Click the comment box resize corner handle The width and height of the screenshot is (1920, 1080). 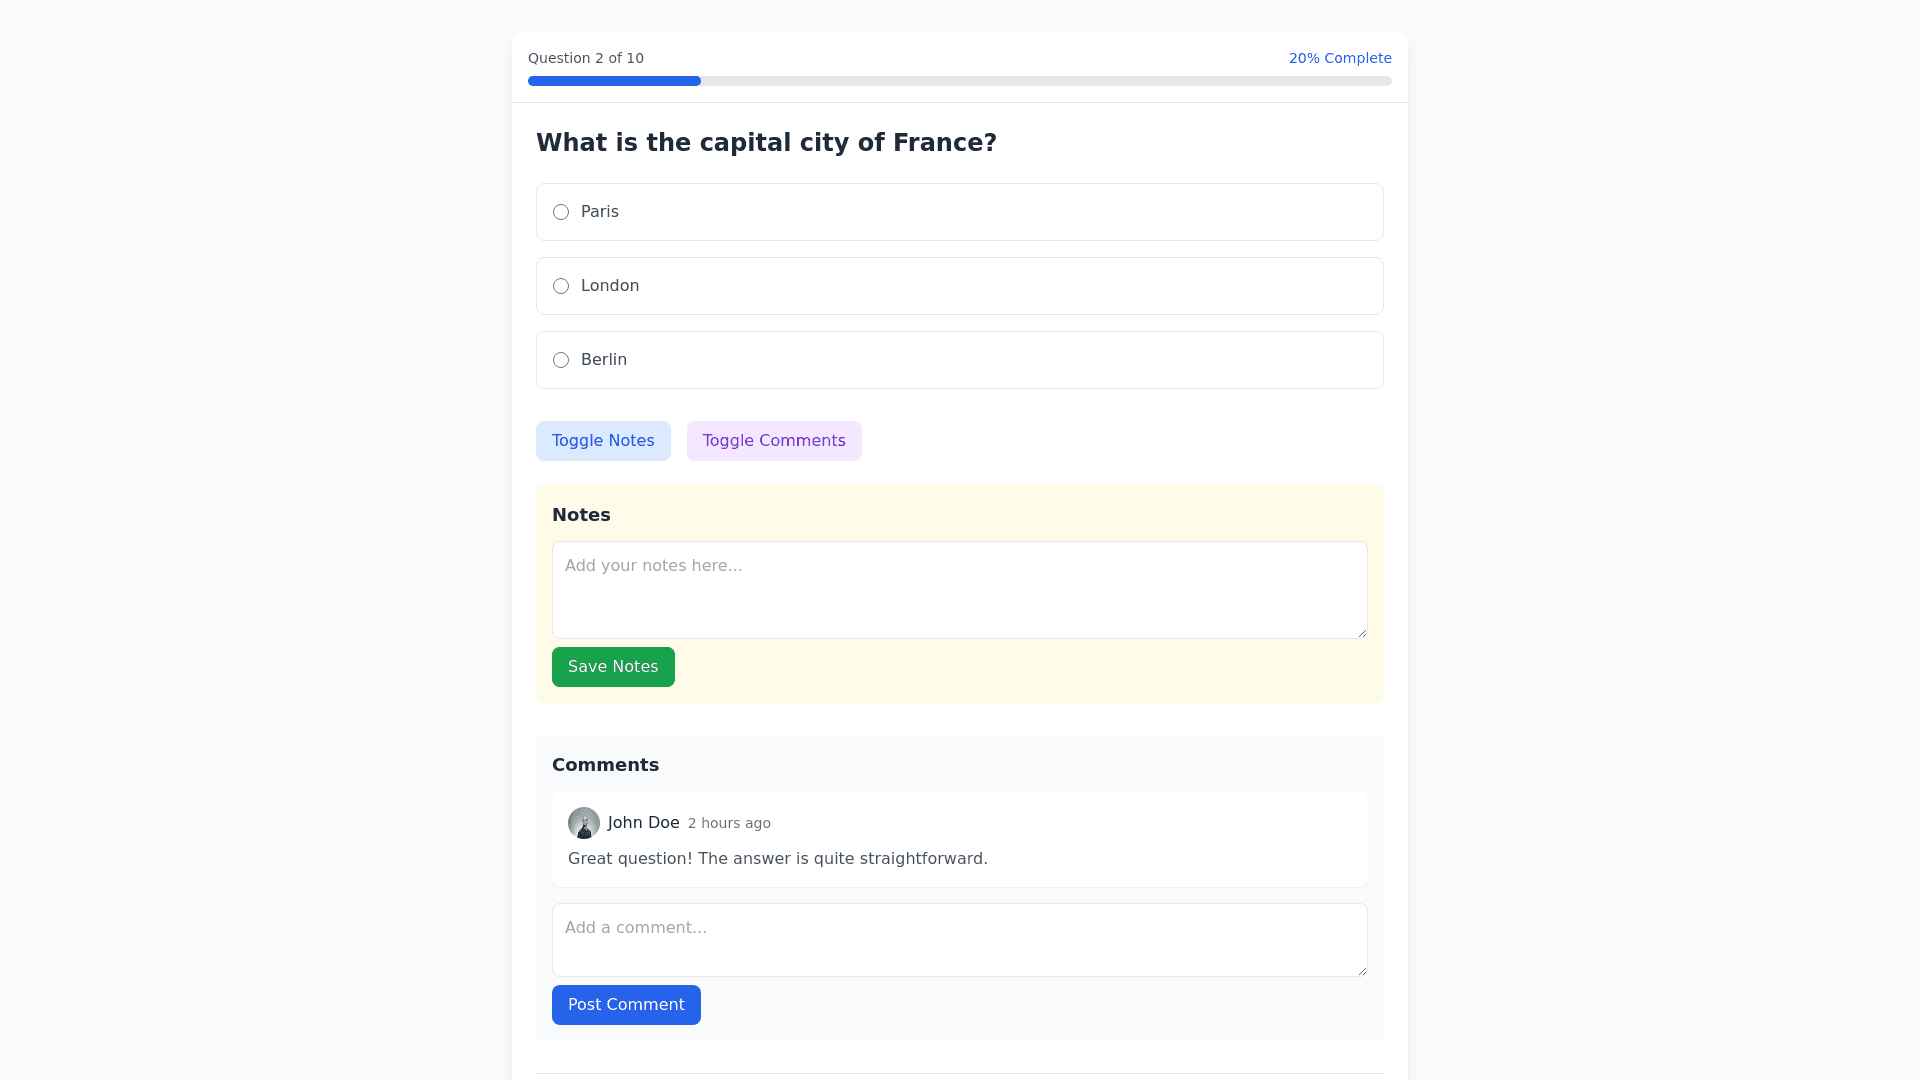click(1361, 970)
